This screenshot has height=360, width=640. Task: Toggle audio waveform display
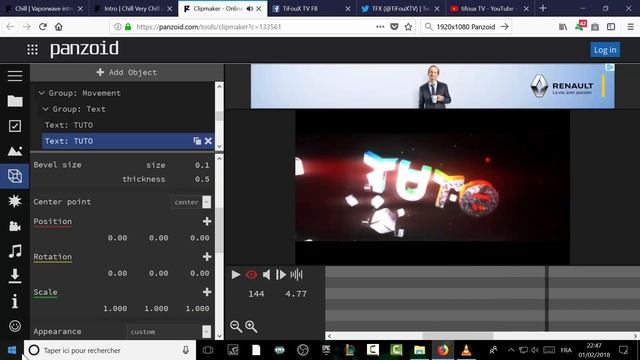pos(296,275)
